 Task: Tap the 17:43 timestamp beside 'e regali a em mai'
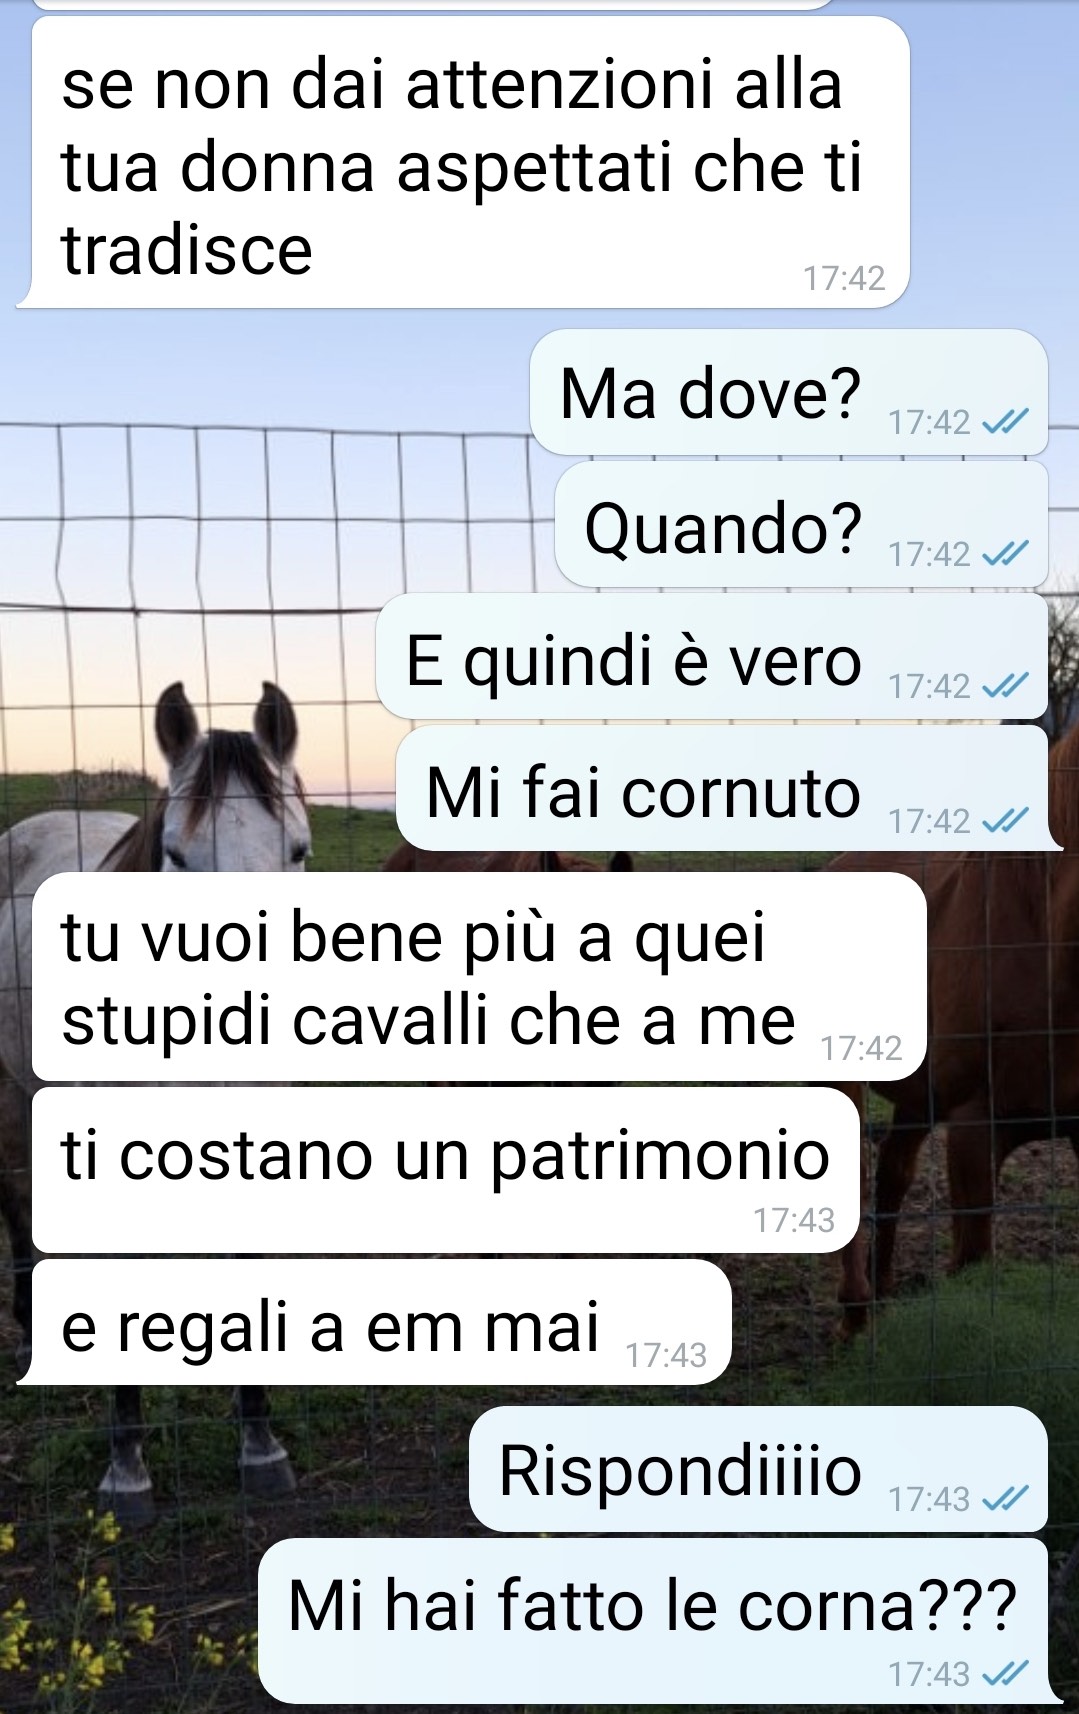pyautogui.click(x=666, y=1356)
